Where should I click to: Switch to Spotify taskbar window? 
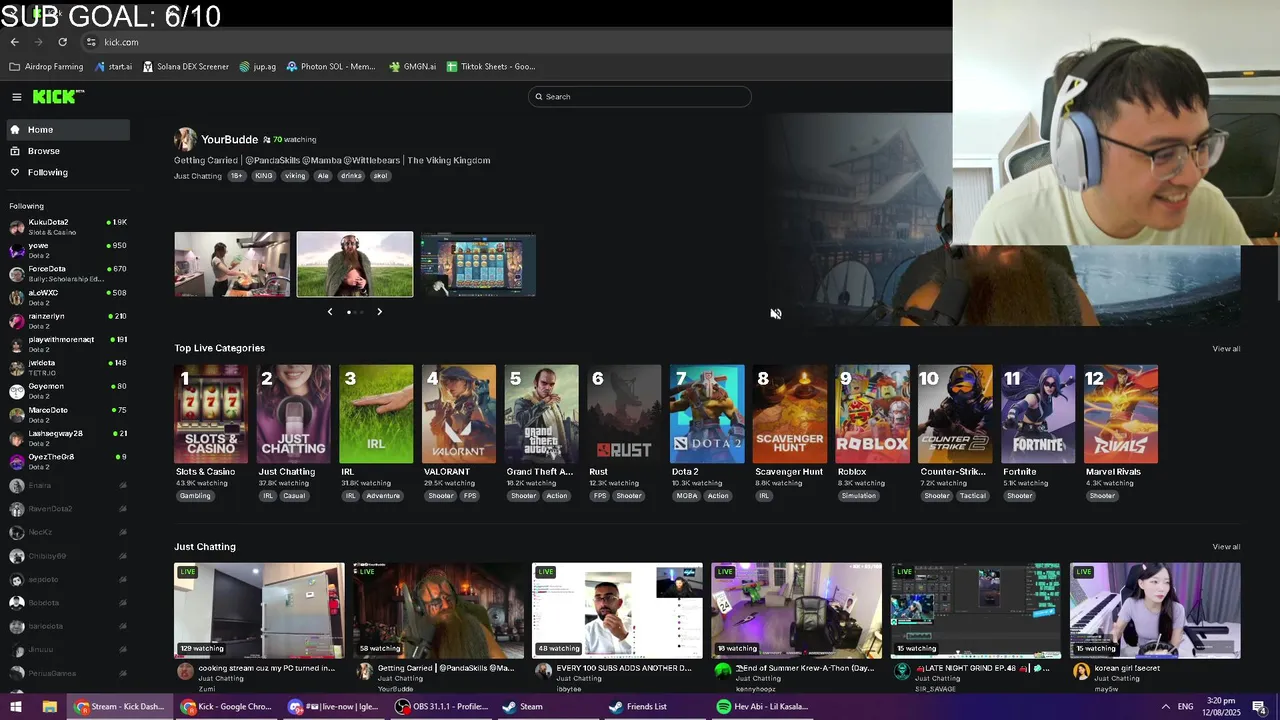(x=762, y=707)
